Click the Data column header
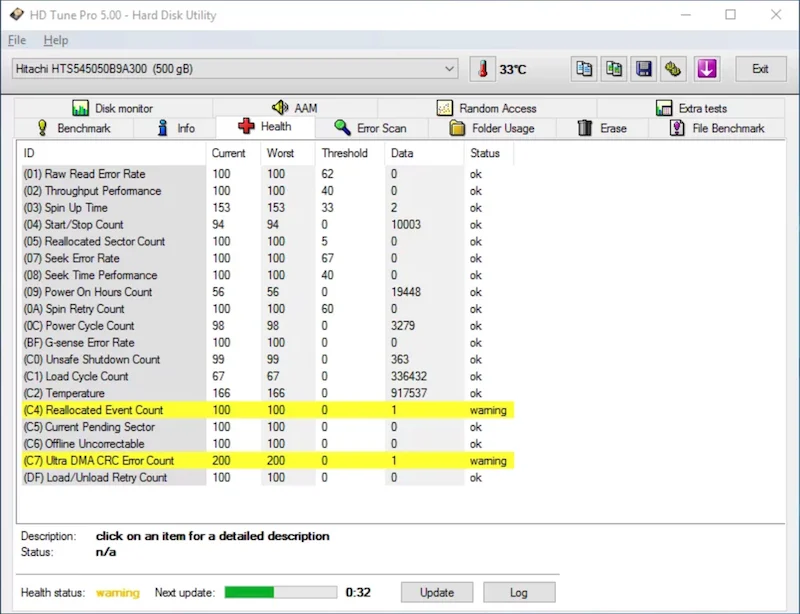 coord(424,153)
